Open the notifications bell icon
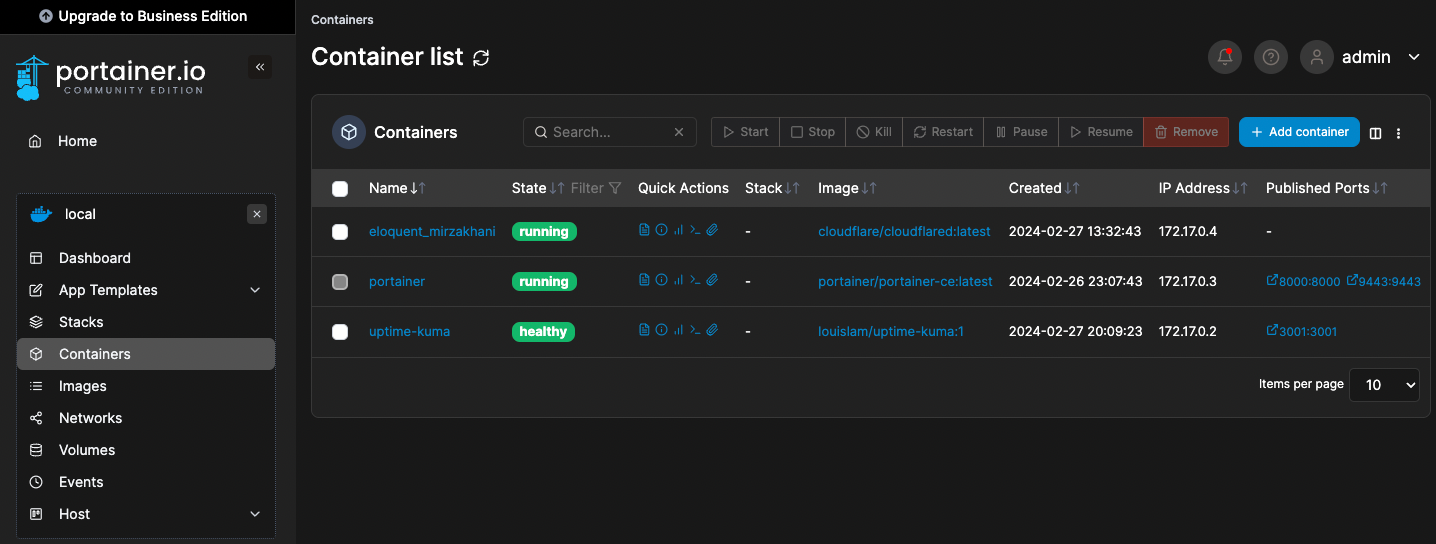1436x544 pixels. click(1225, 57)
